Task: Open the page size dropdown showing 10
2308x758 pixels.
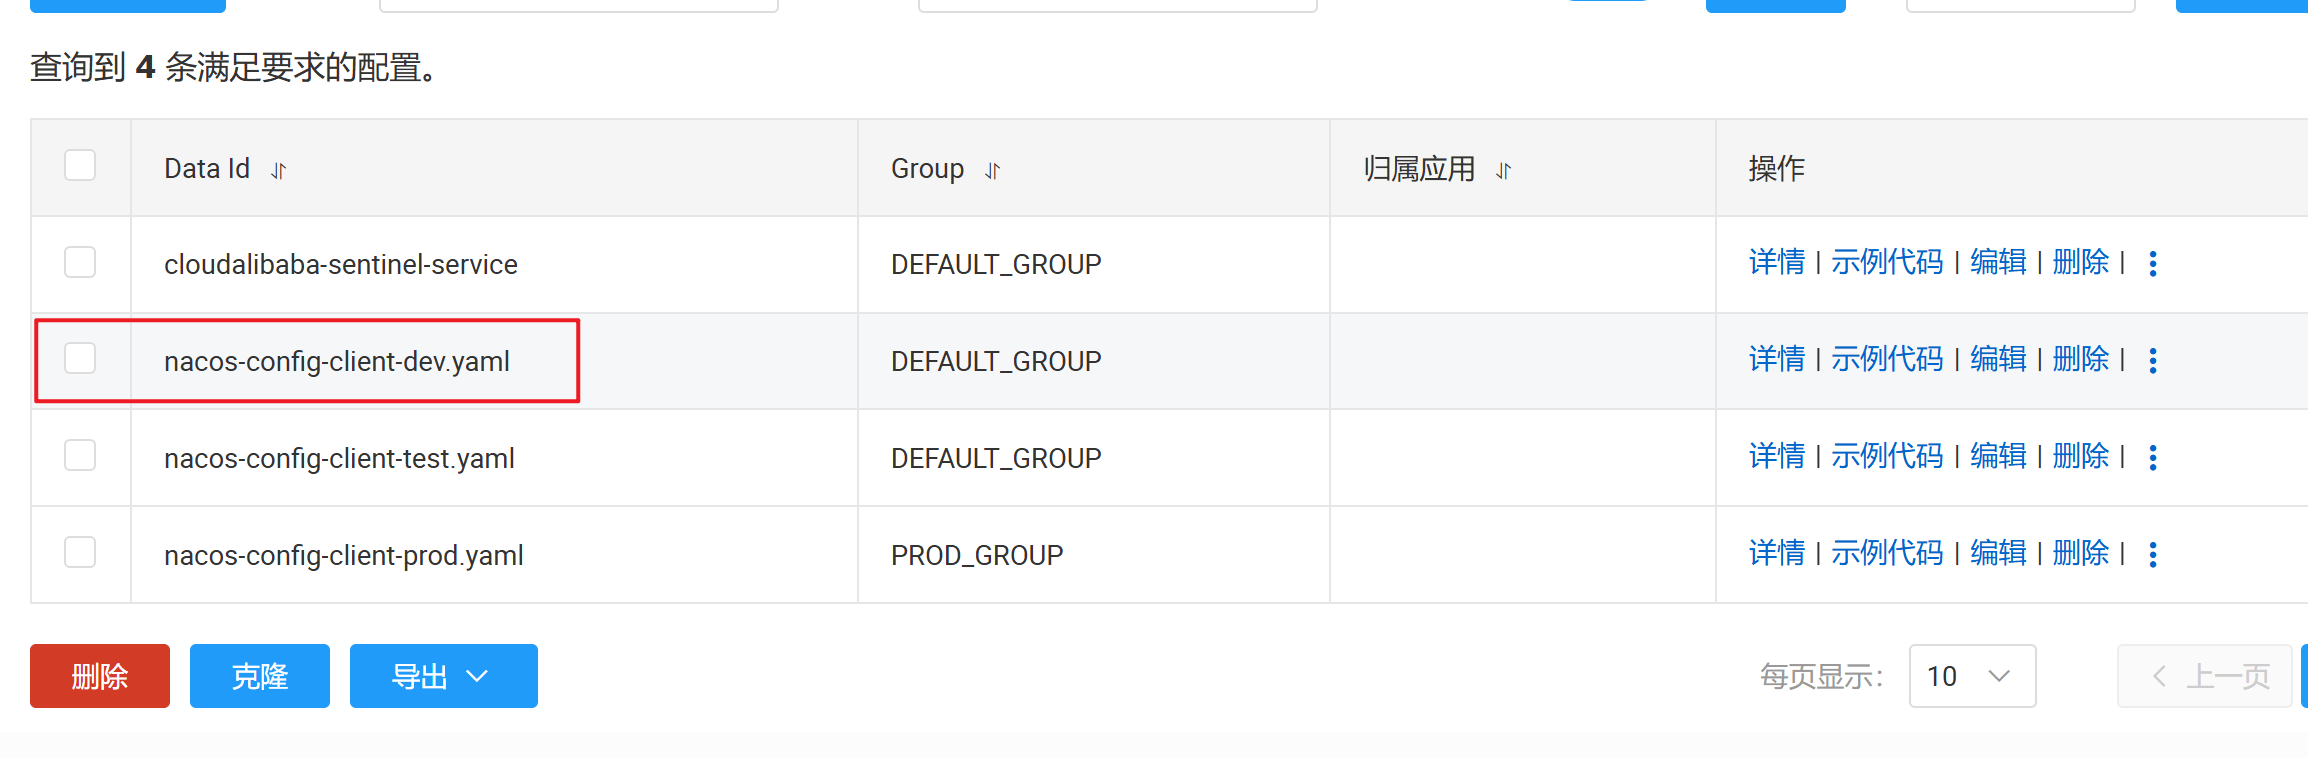Action: click(1971, 676)
